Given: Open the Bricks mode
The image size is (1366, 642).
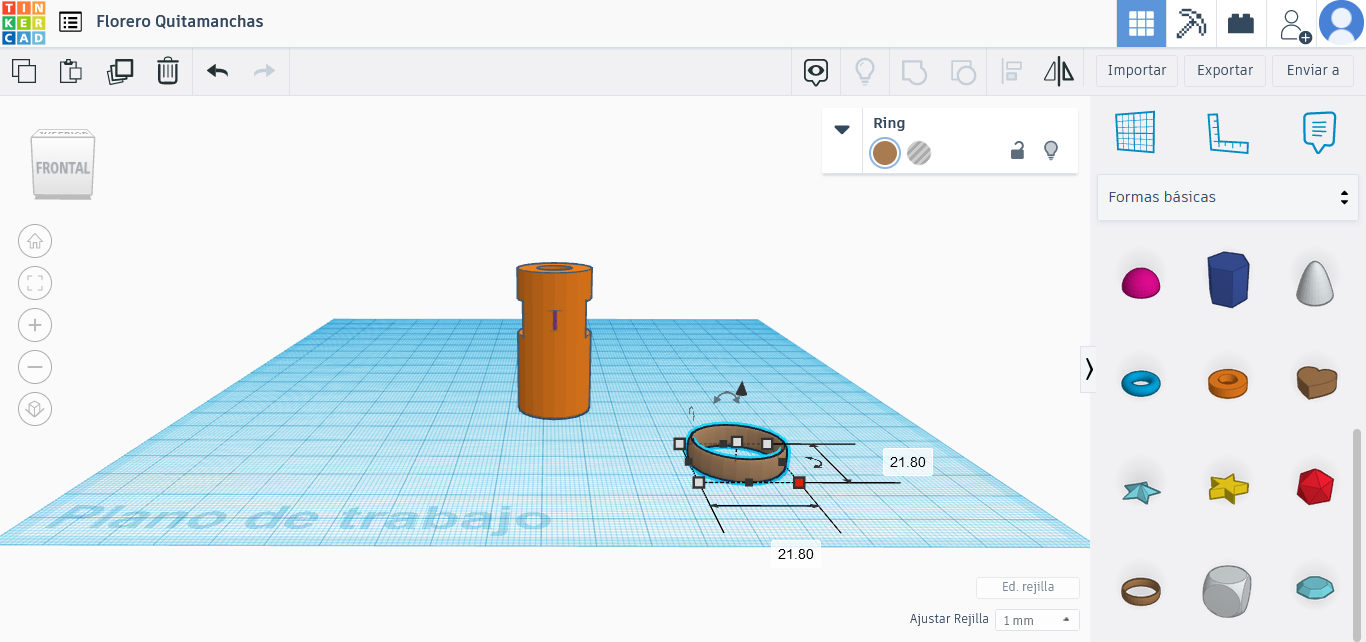Looking at the screenshot, I should tap(1241, 23).
